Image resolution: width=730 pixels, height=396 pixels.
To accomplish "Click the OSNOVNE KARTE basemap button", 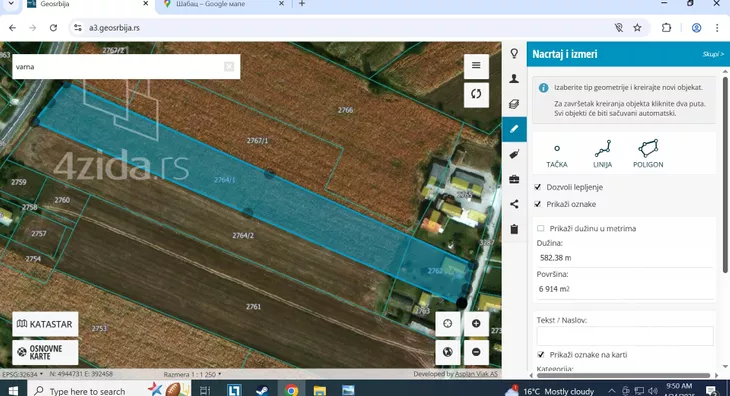I will [x=45, y=352].
